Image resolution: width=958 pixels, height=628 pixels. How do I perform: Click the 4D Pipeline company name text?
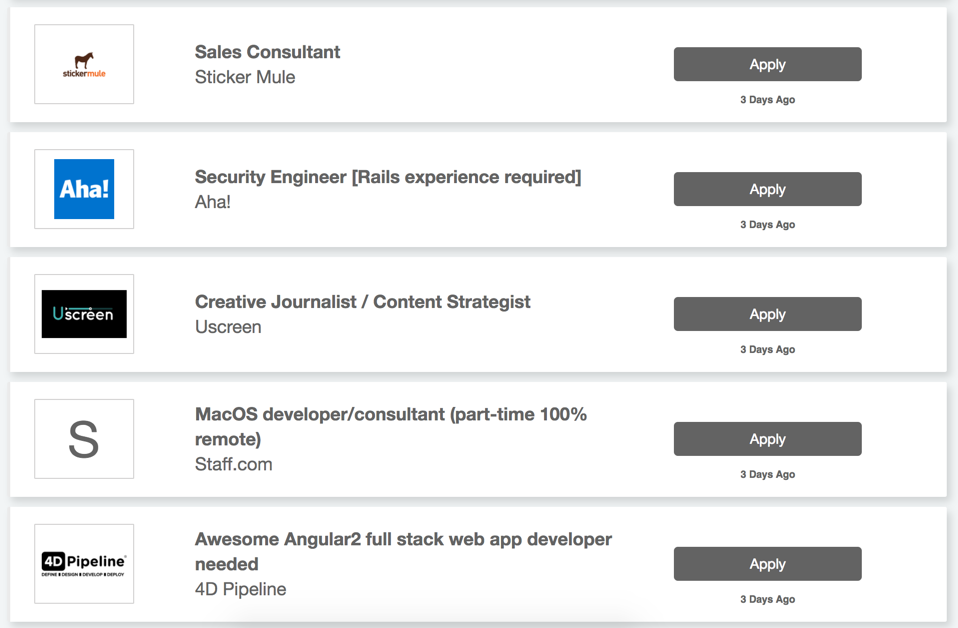pos(240,589)
